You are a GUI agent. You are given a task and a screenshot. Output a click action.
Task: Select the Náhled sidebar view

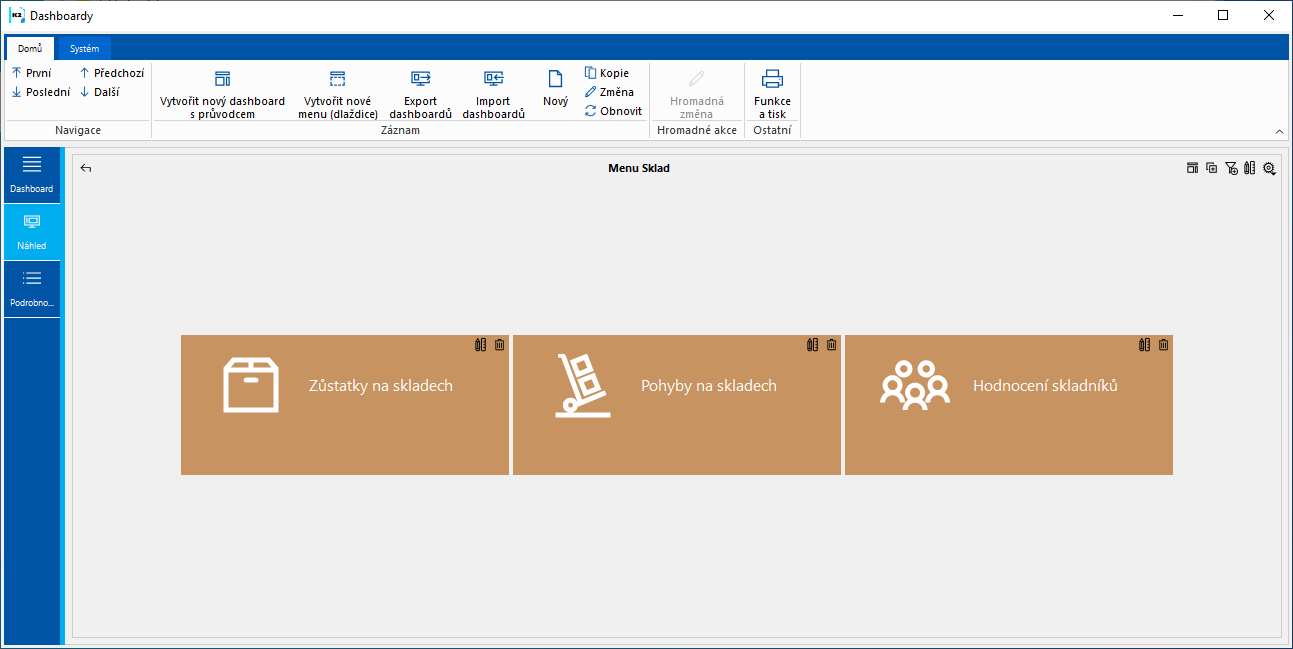coord(32,232)
